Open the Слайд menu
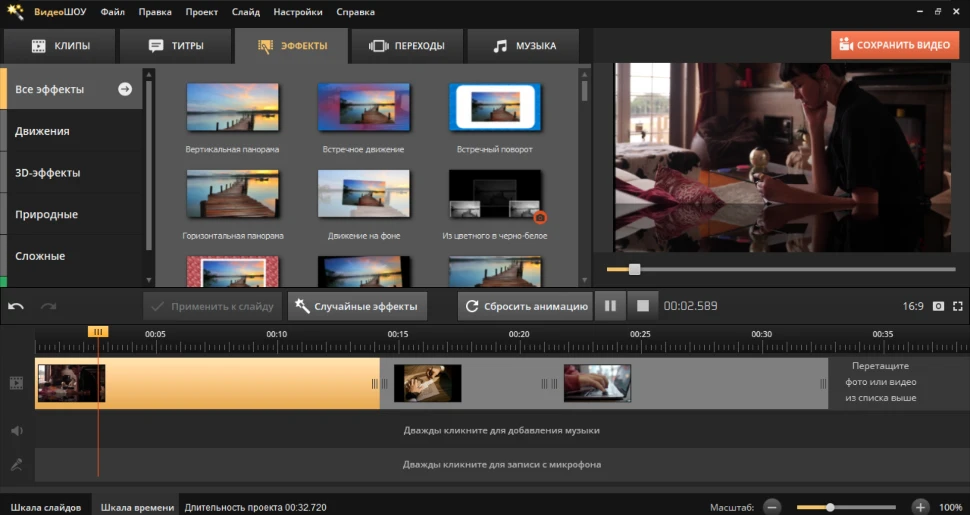The image size is (970, 515). (246, 12)
